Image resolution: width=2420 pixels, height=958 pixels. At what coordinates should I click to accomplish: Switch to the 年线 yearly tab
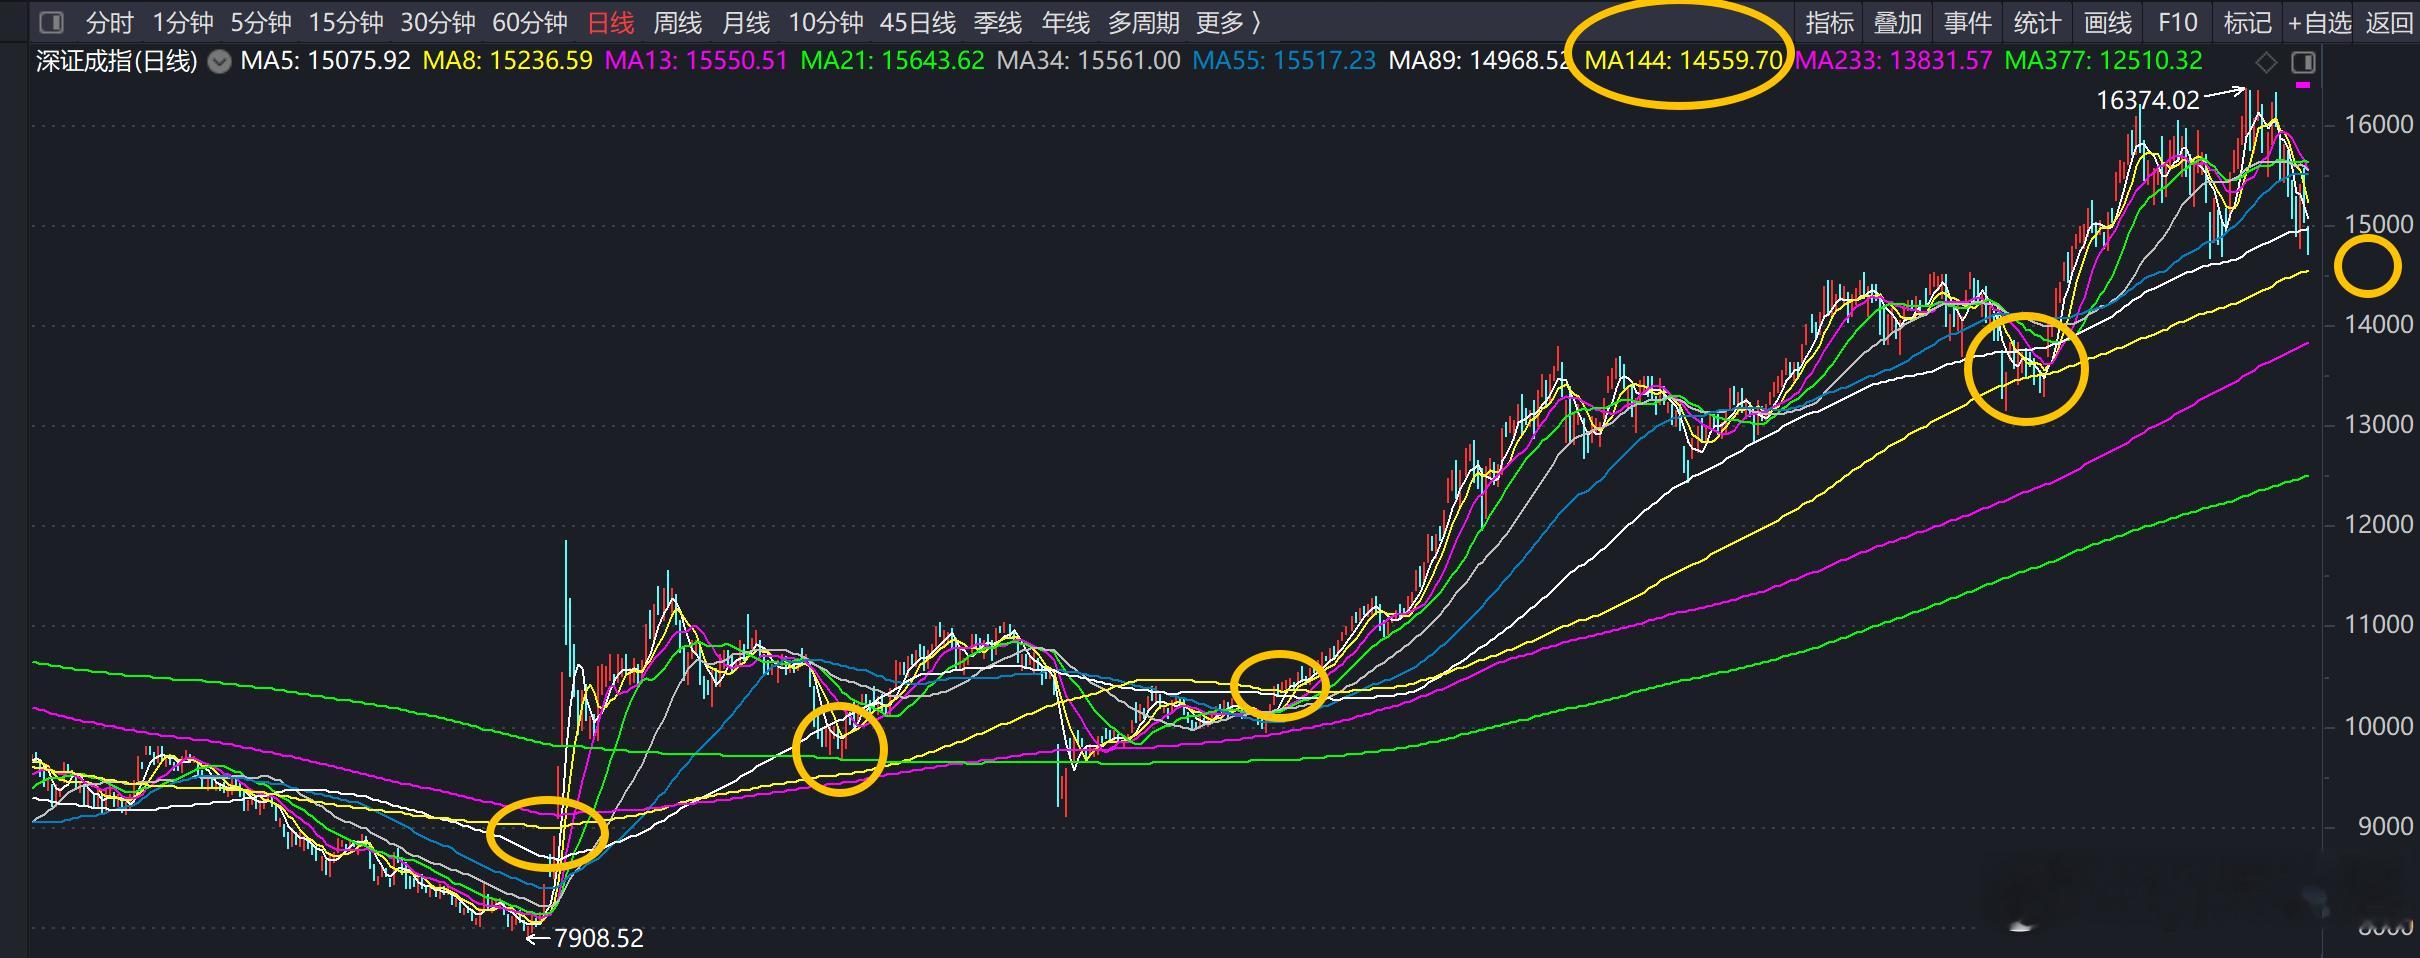(1065, 22)
